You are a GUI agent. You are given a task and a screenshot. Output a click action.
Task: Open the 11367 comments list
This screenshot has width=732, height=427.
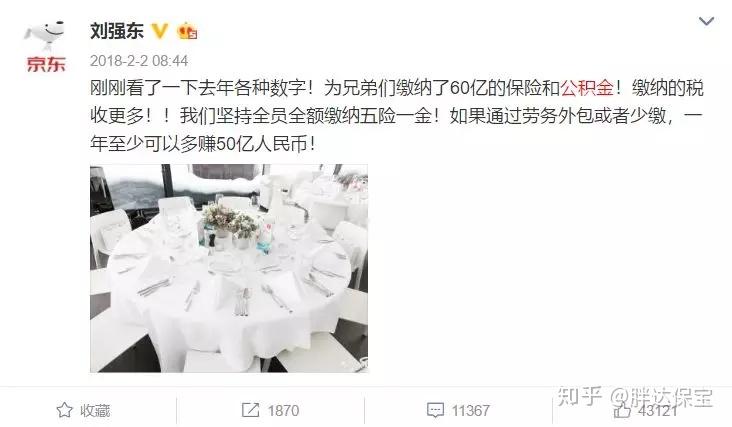click(471, 411)
